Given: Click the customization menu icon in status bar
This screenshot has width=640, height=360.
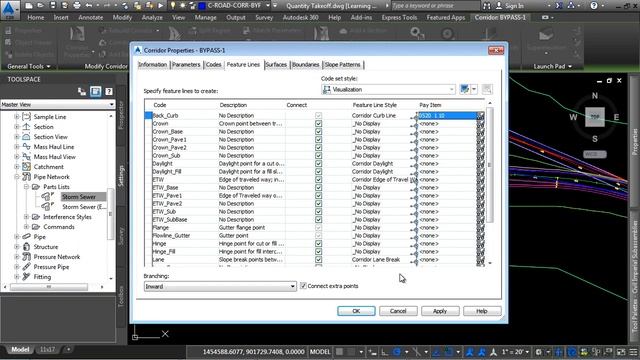Looking at the screenshot, I should 633,351.
